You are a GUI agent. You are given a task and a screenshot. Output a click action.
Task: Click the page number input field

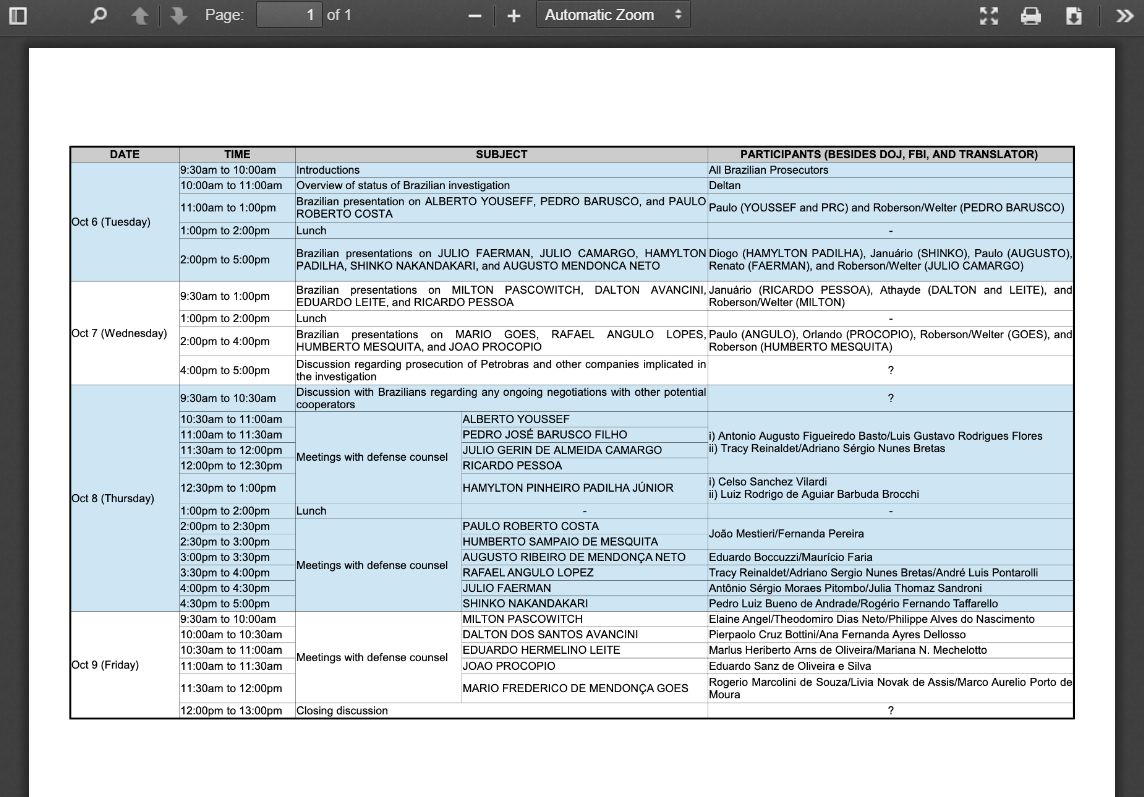click(289, 15)
